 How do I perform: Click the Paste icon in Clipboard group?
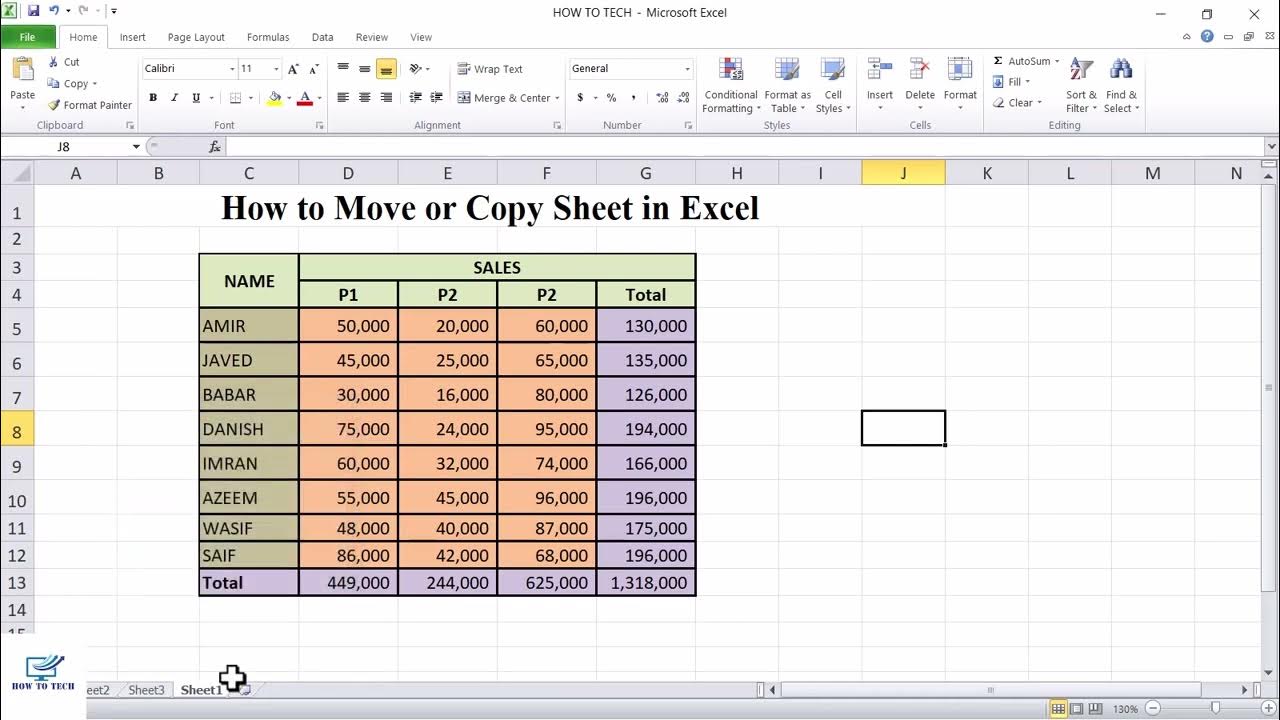point(22,71)
